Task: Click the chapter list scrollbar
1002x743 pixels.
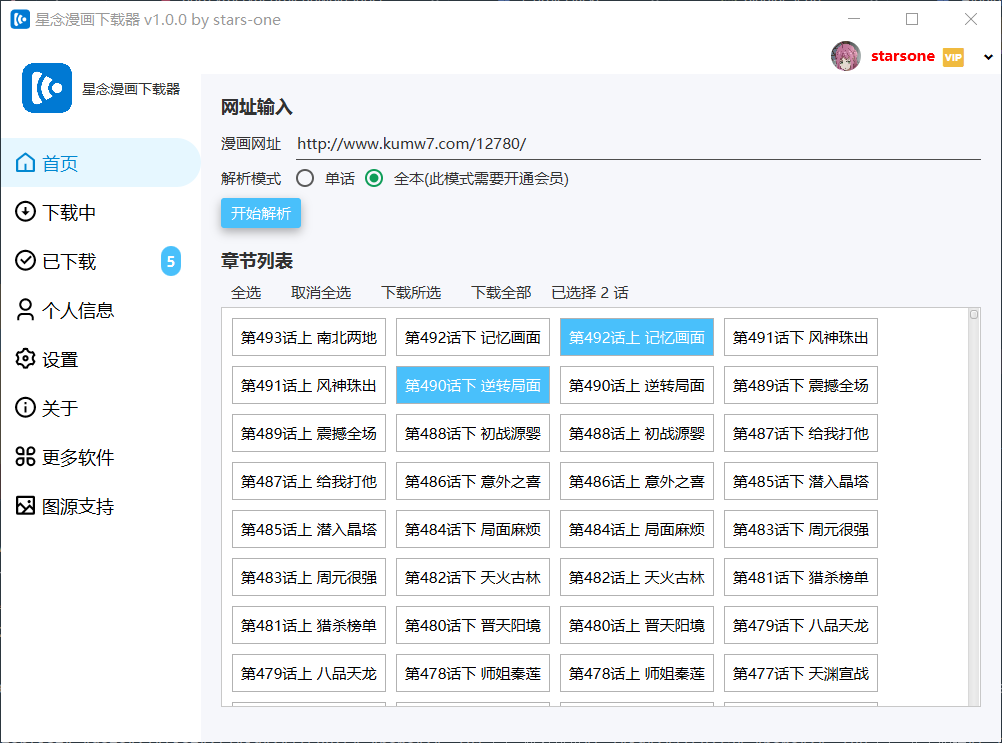Action: tap(974, 315)
